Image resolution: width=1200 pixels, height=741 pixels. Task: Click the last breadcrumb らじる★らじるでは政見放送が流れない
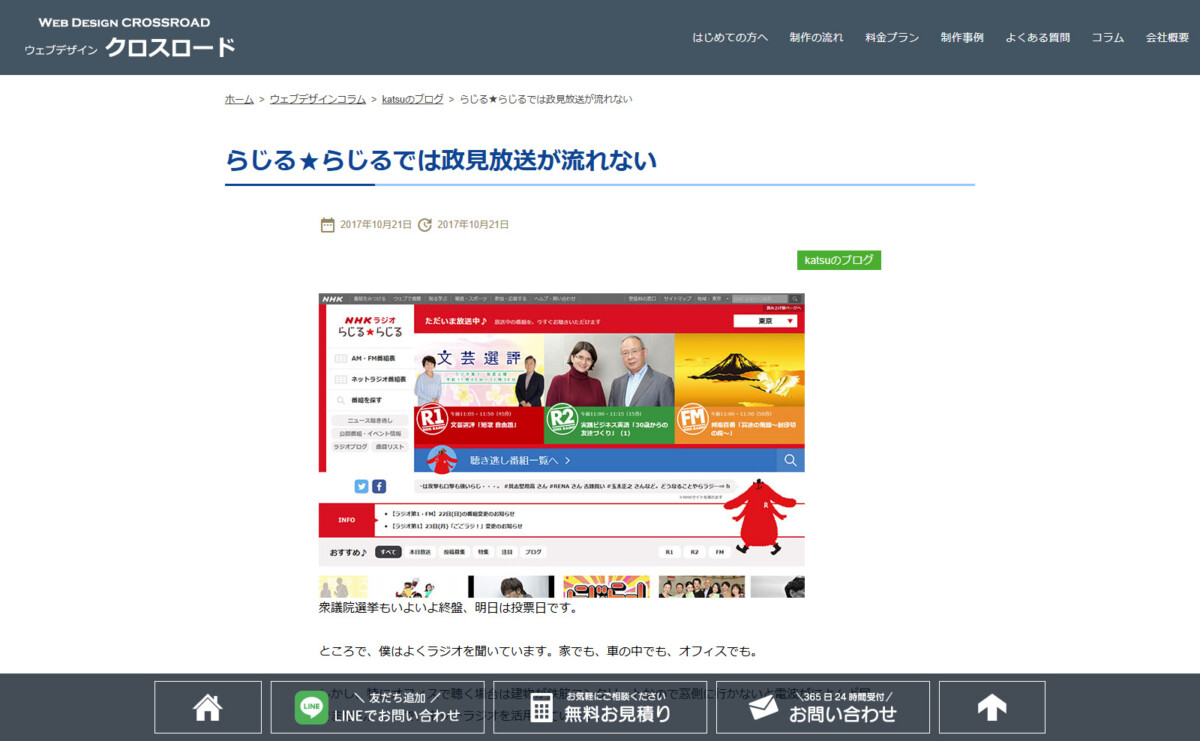click(546, 99)
